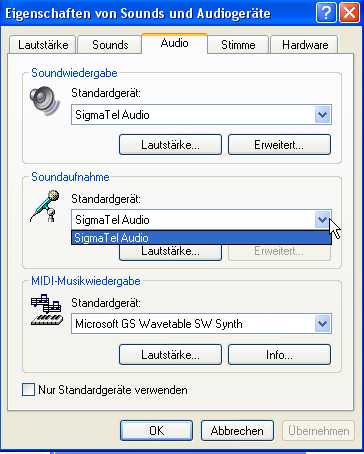The image size is (364, 454).
Task: Click the Abbrechen button
Action: click(x=237, y=431)
